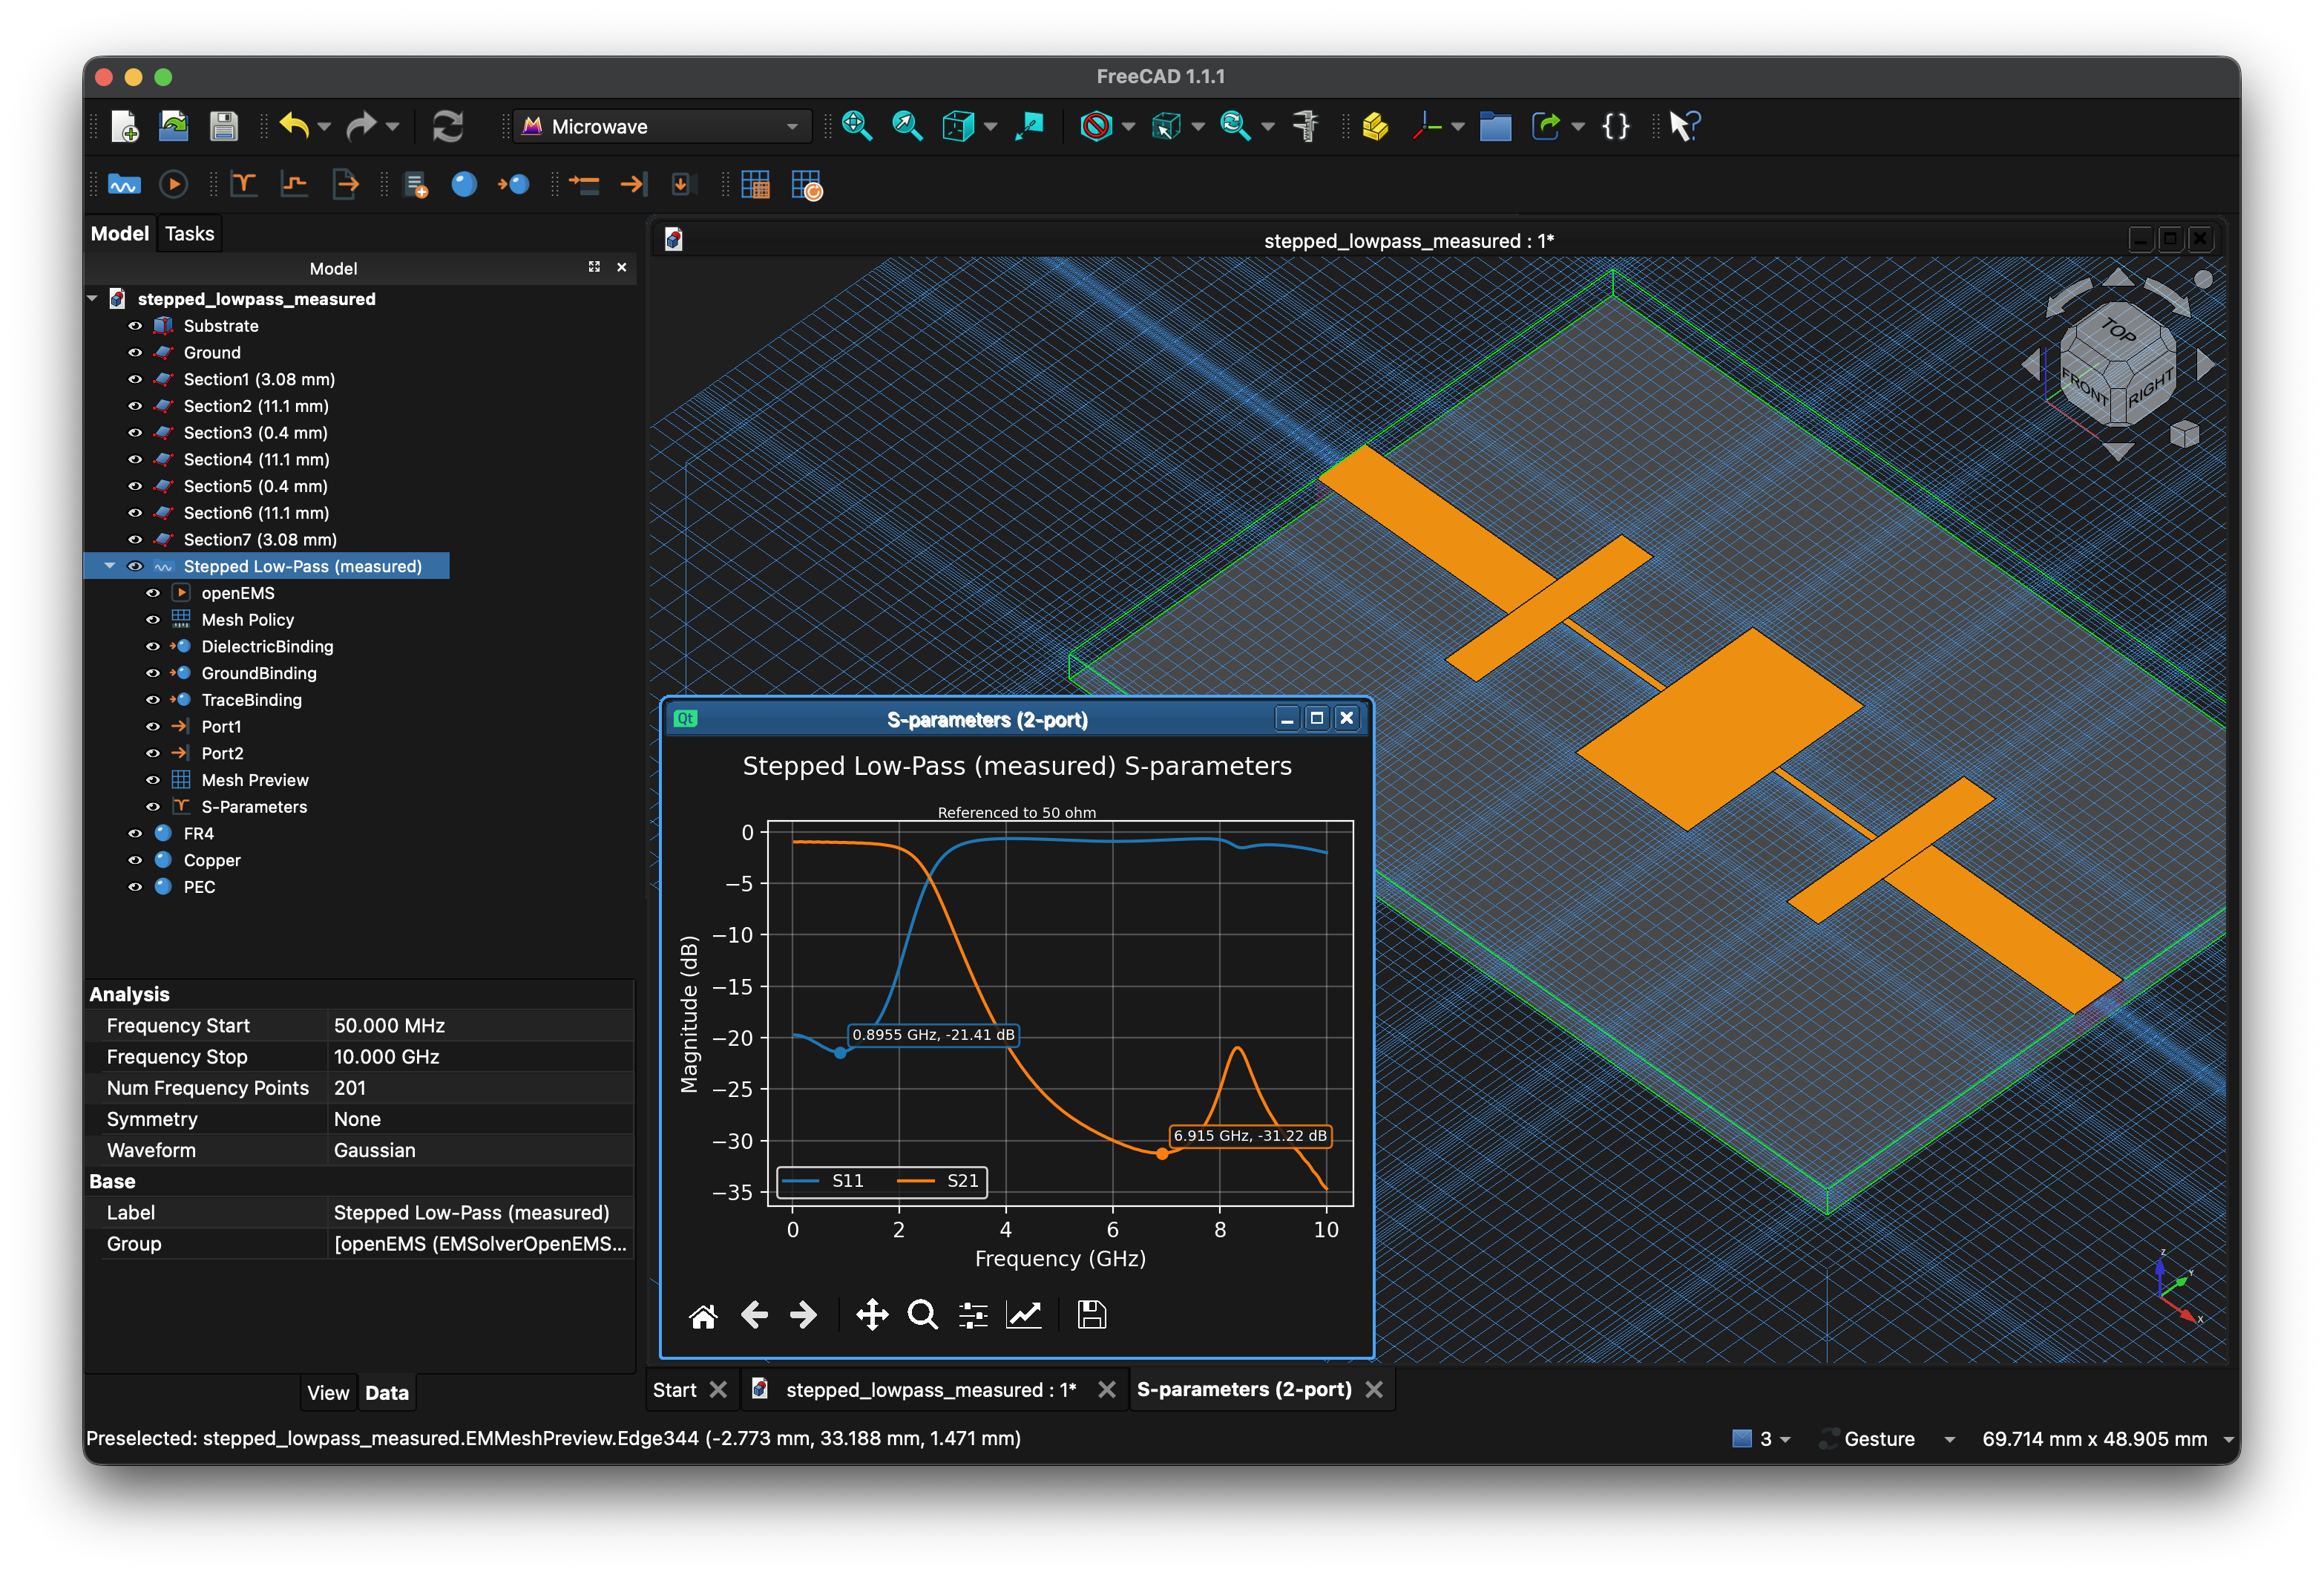
Task: Click the plot home reset icon
Action: tap(703, 1315)
